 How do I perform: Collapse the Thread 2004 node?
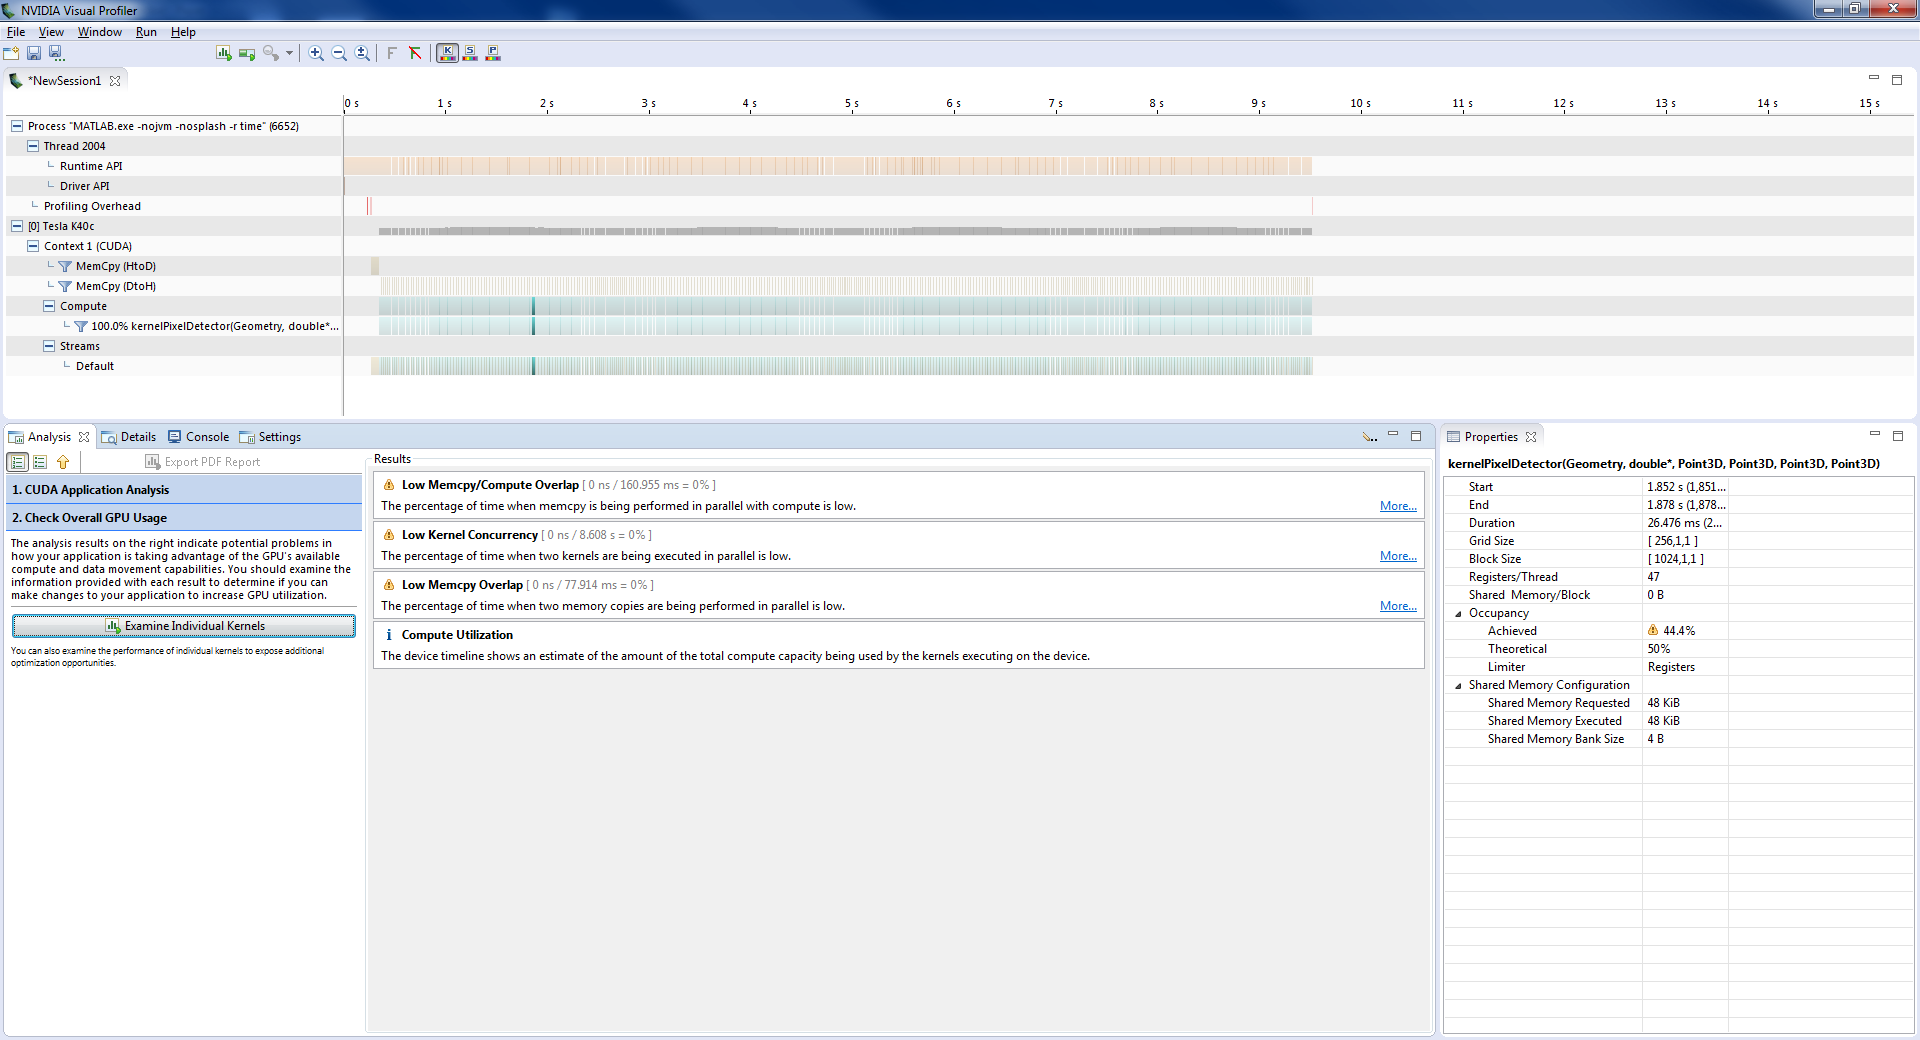(x=33, y=146)
